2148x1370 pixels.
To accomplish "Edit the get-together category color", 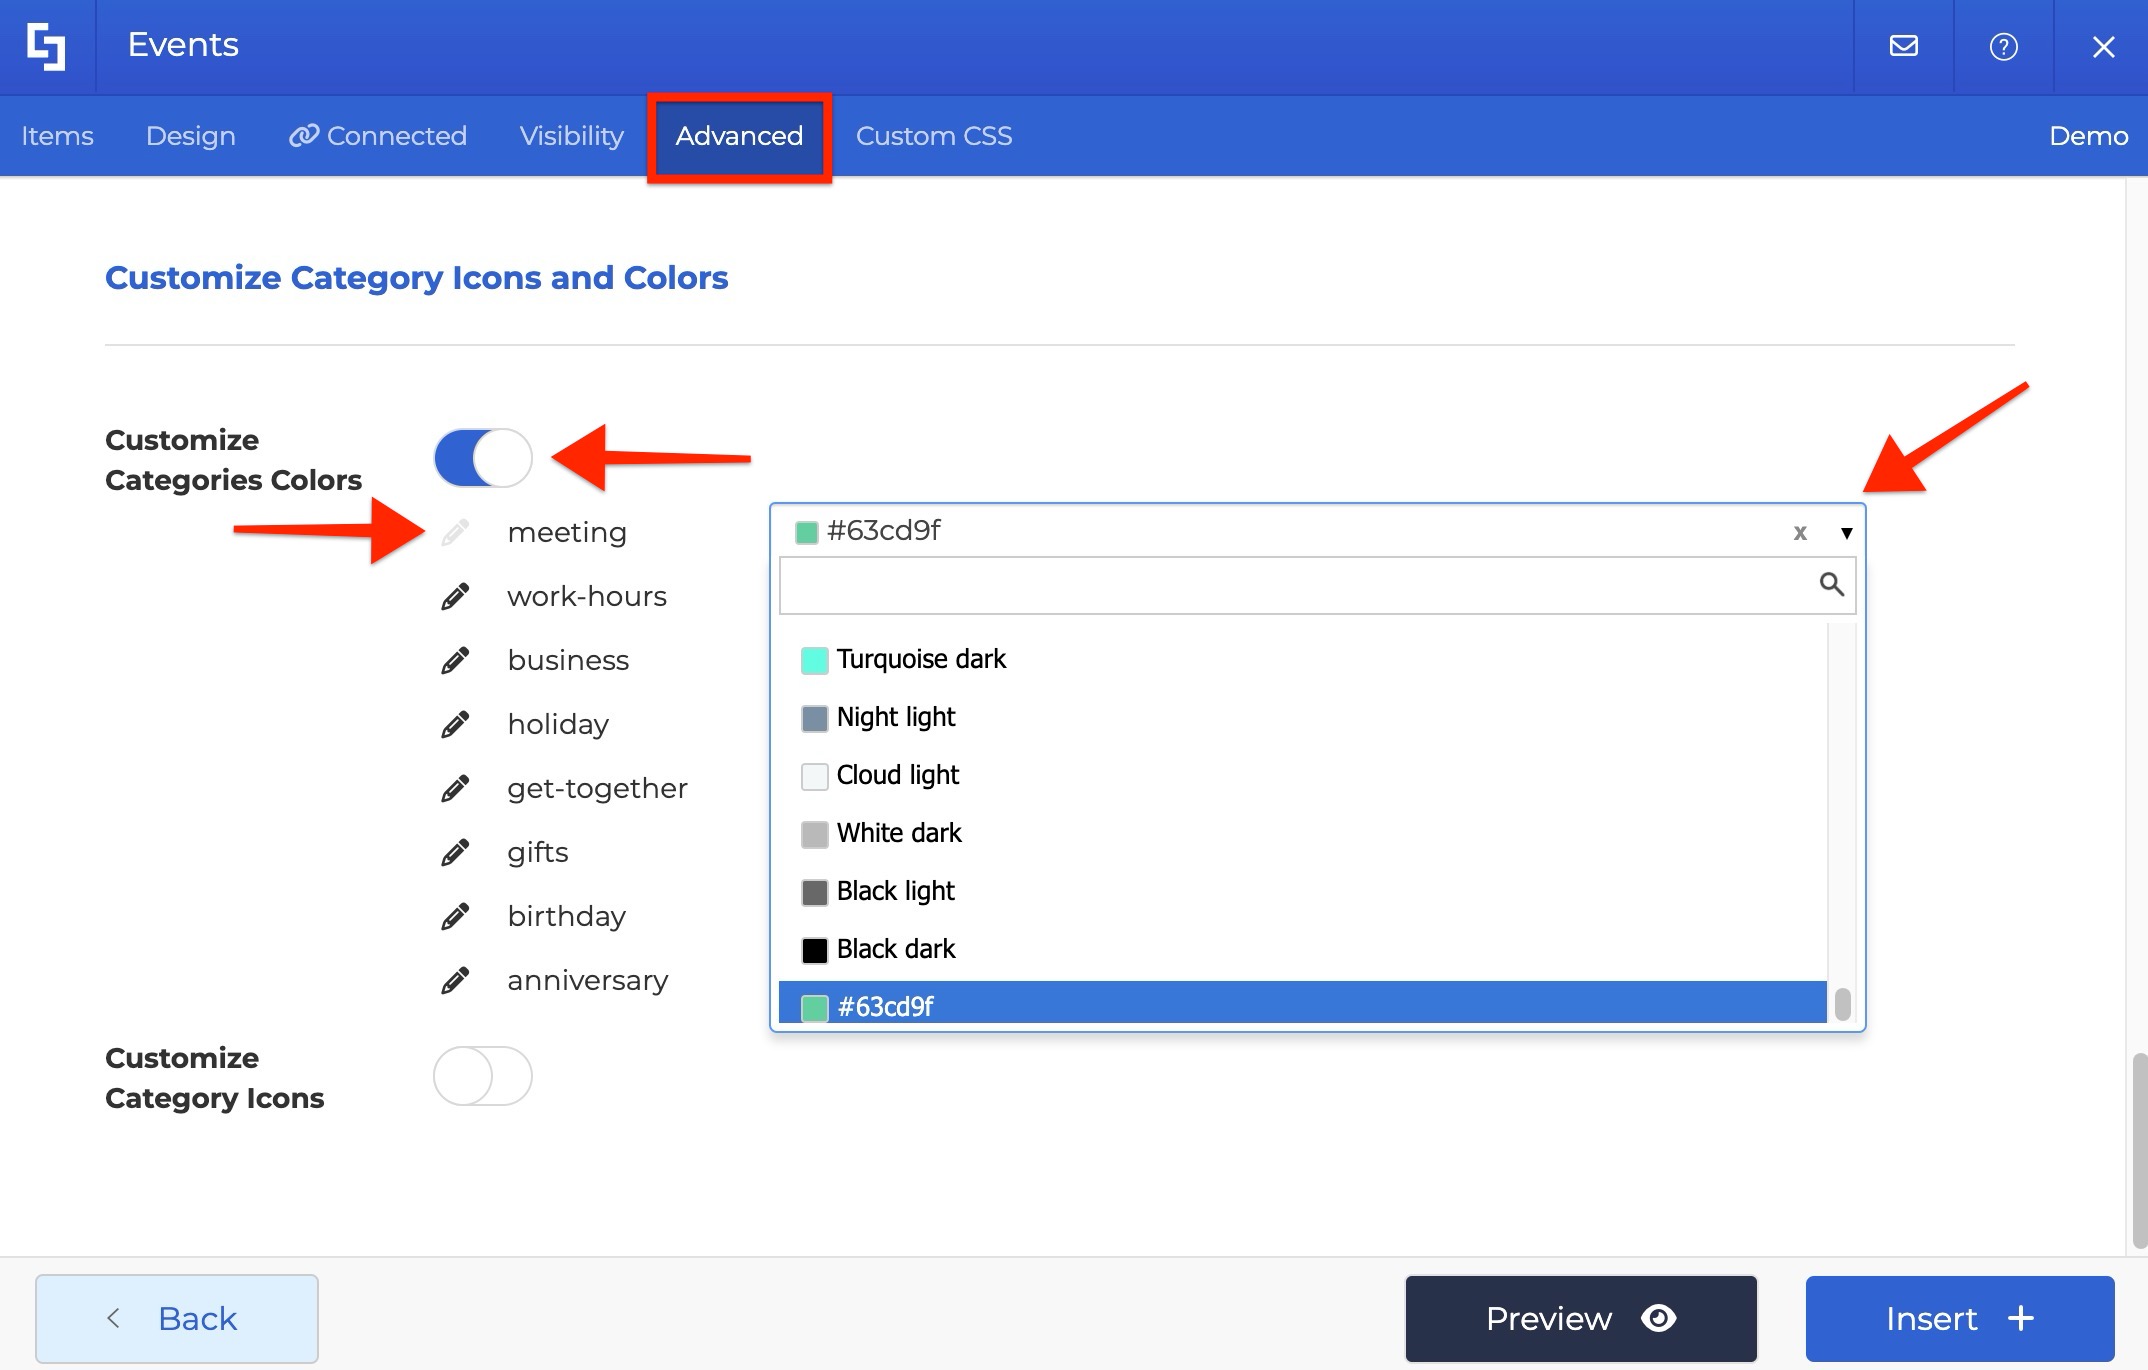I will click(x=455, y=789).
